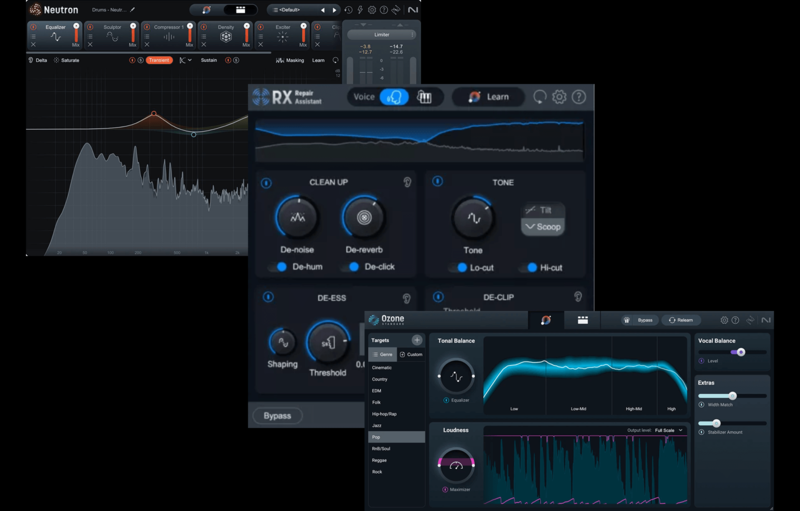This screenshot has width=800, height=511.
Task: Select the Tilt tone option
Action: tap(543, 210)
